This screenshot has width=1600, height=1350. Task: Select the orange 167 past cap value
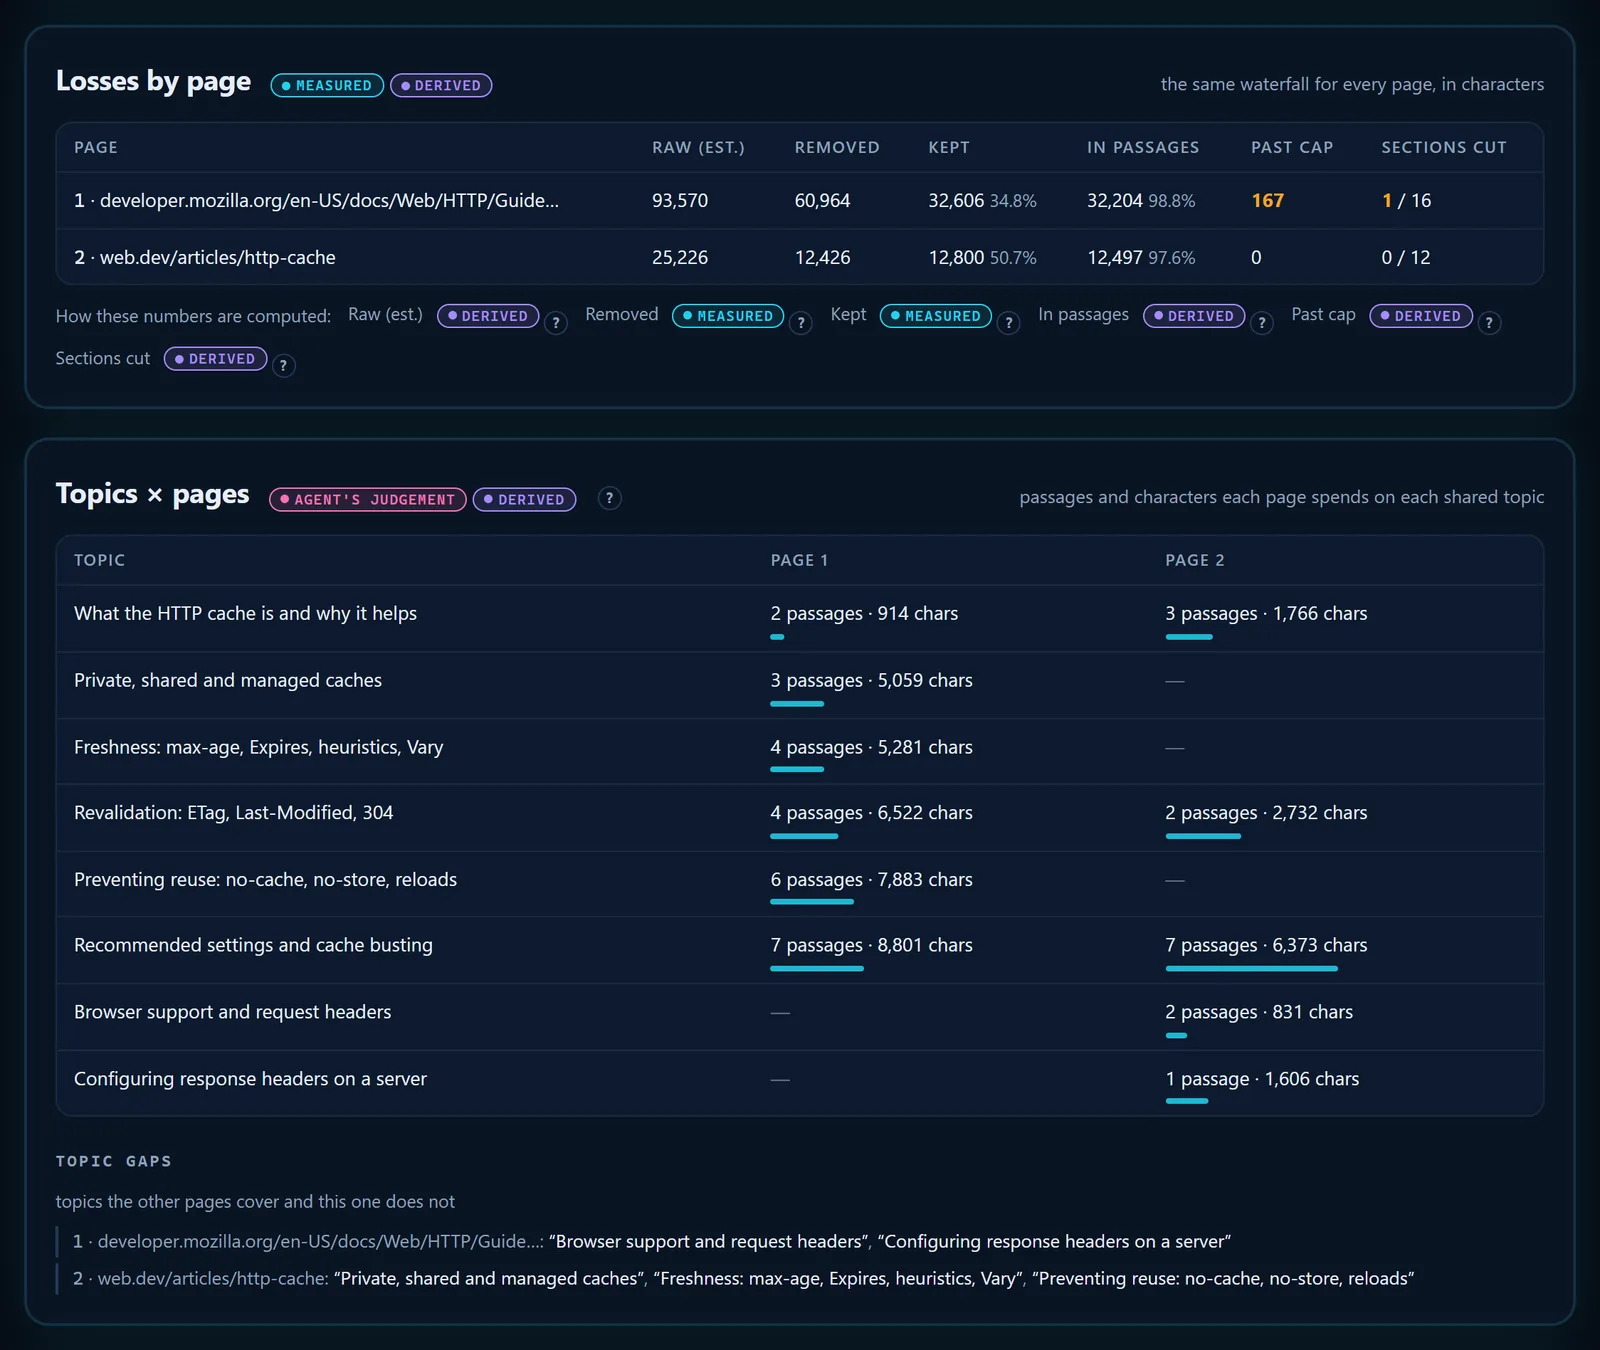click(x=1267, y=201)
